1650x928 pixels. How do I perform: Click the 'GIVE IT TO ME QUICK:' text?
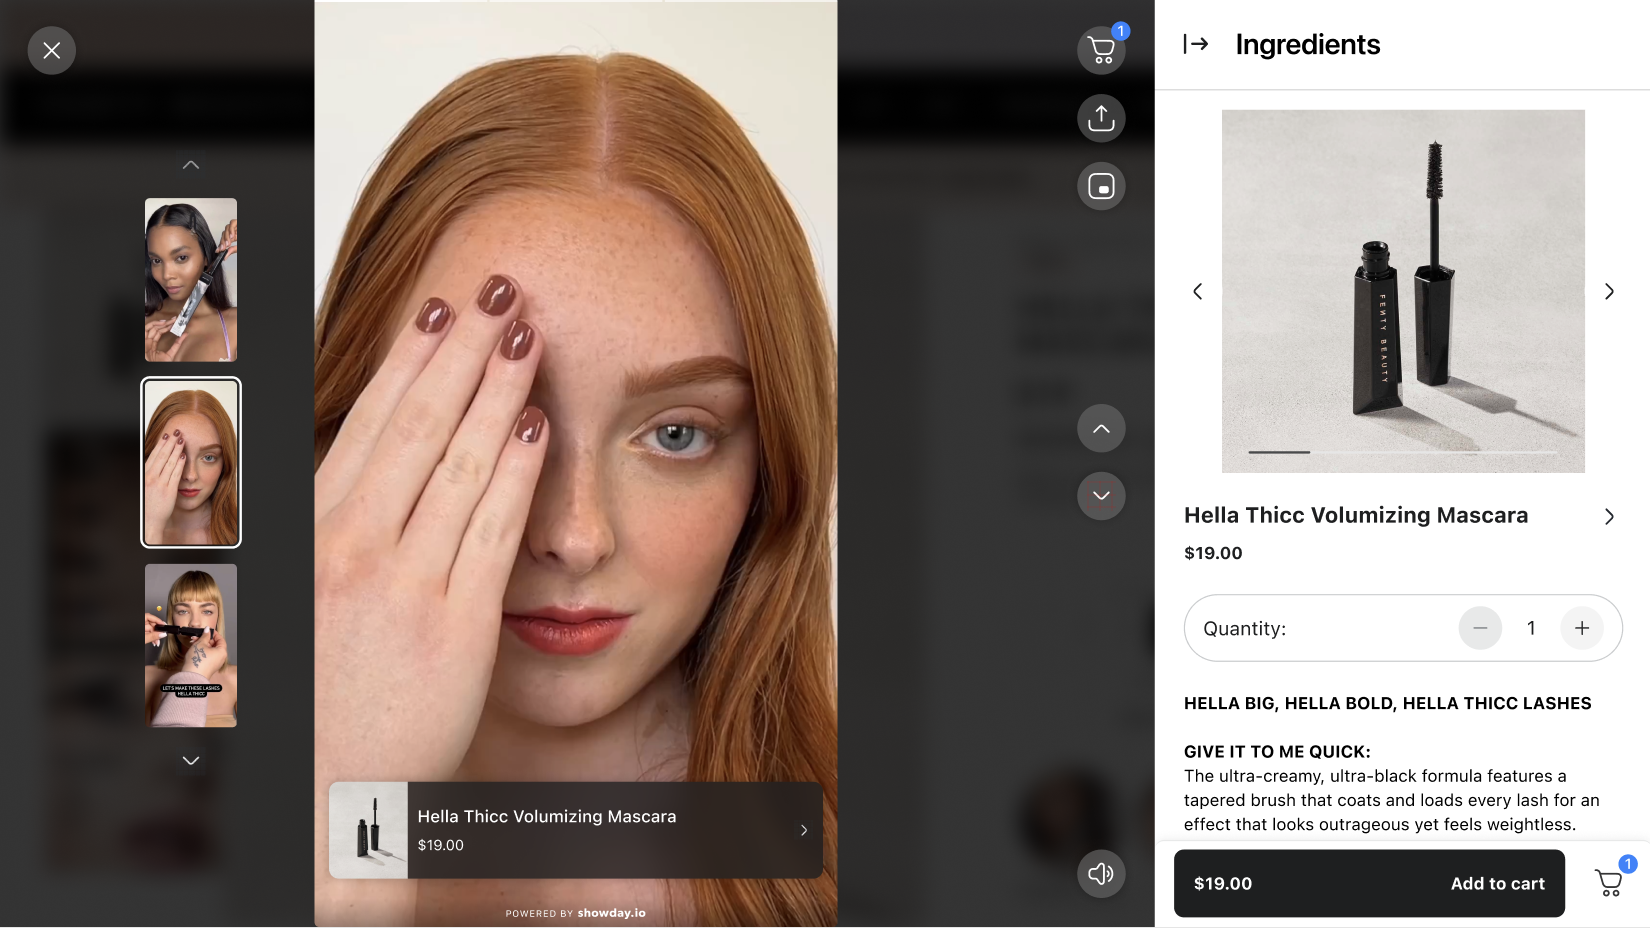(x=1277, y=752)
